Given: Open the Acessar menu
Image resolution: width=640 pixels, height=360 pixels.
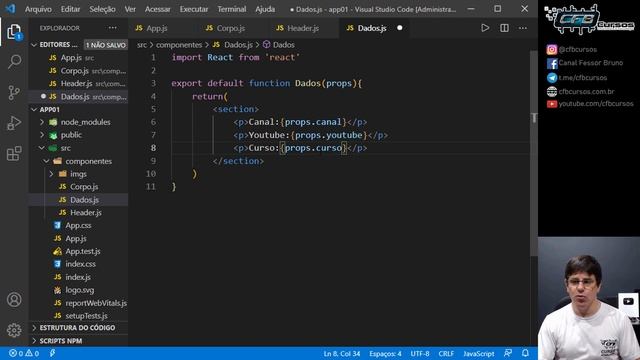Looking at the screenshot, I should (158, 9).
